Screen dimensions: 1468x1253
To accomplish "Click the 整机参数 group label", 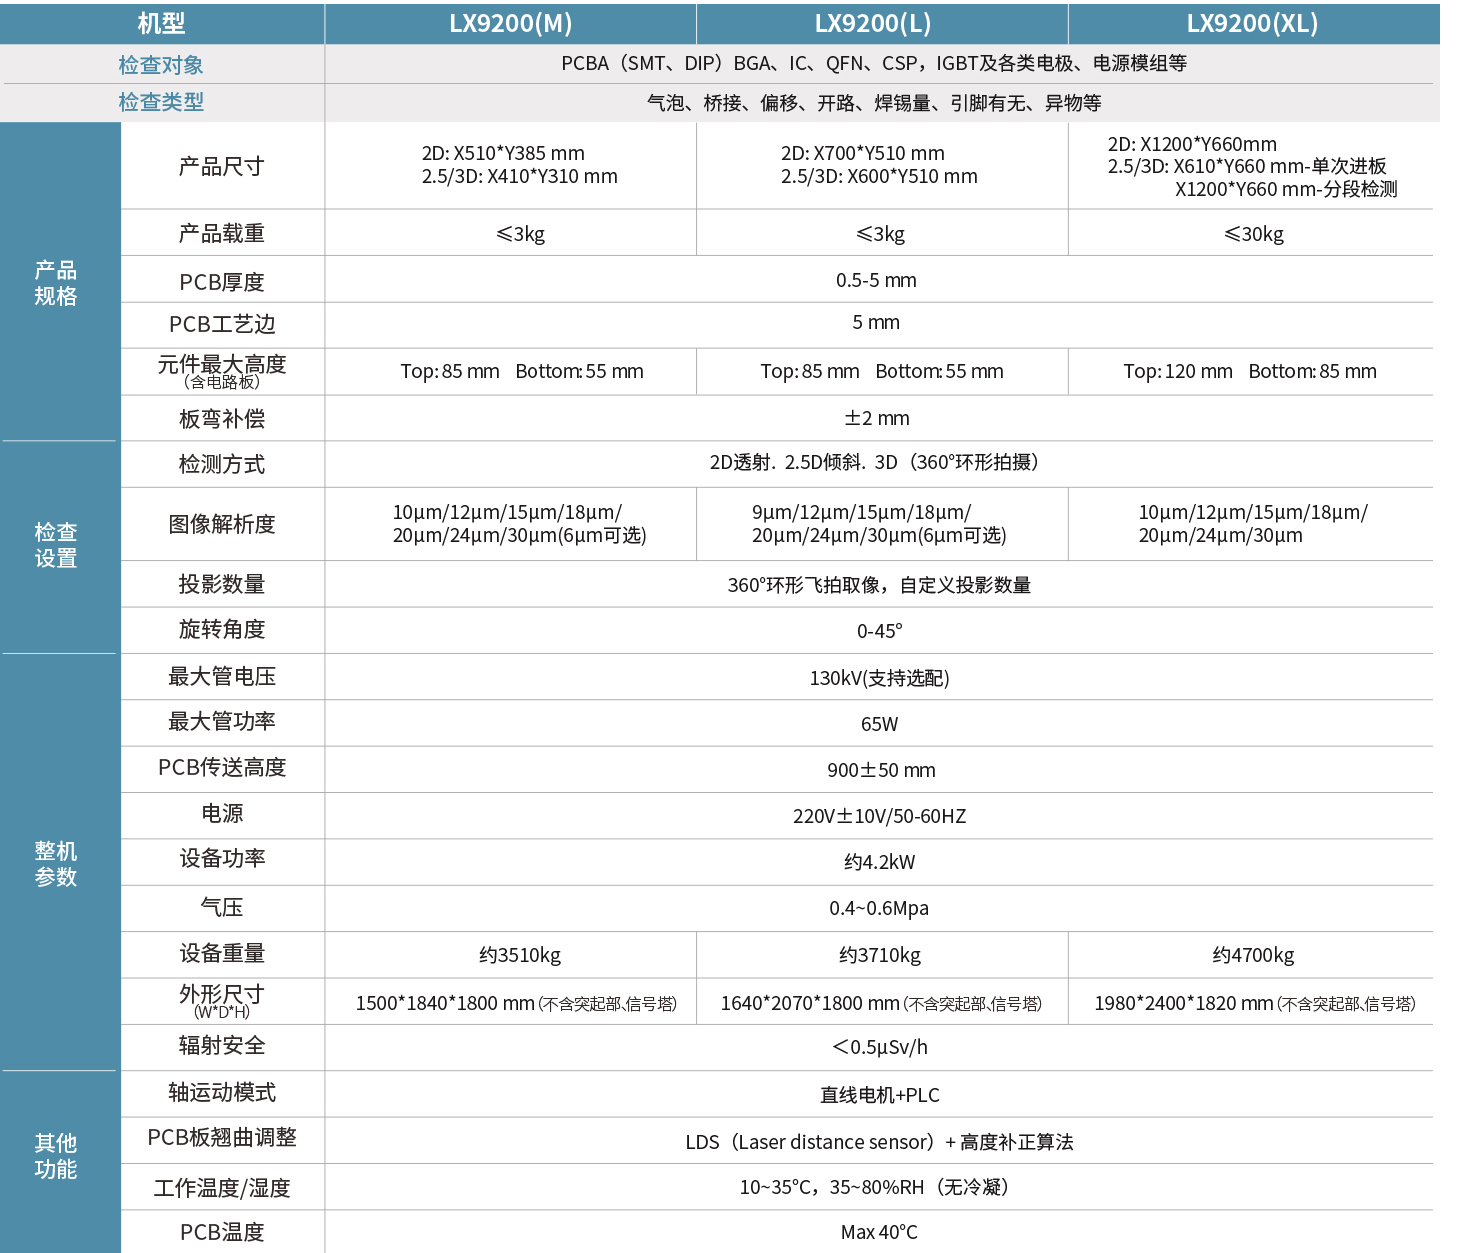I will (x=56, y=864).
